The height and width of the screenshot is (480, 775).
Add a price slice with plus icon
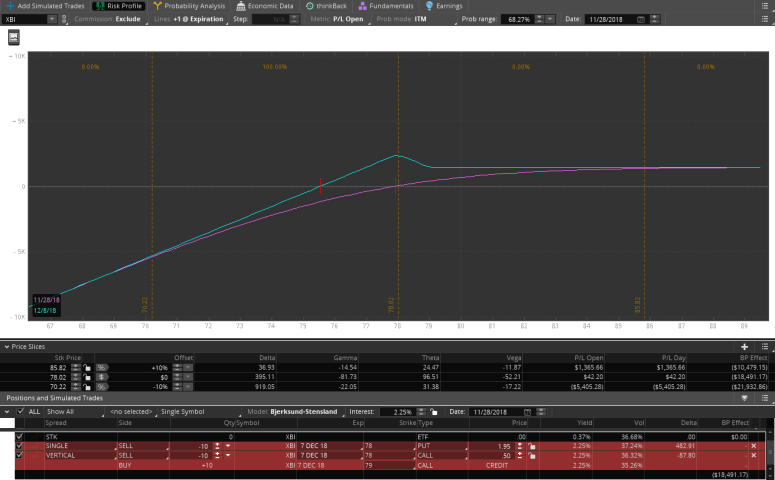point(744,347)
